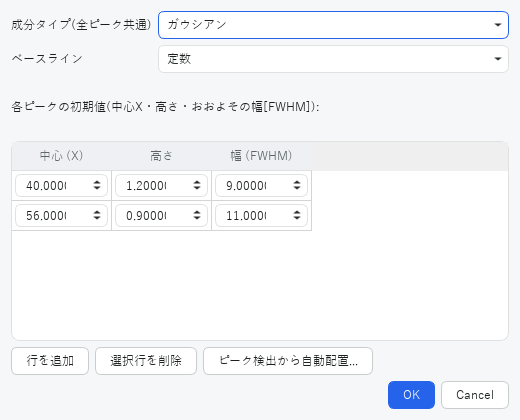
Task: Click the 行を追加 button
Action: [x=50, y=361]
